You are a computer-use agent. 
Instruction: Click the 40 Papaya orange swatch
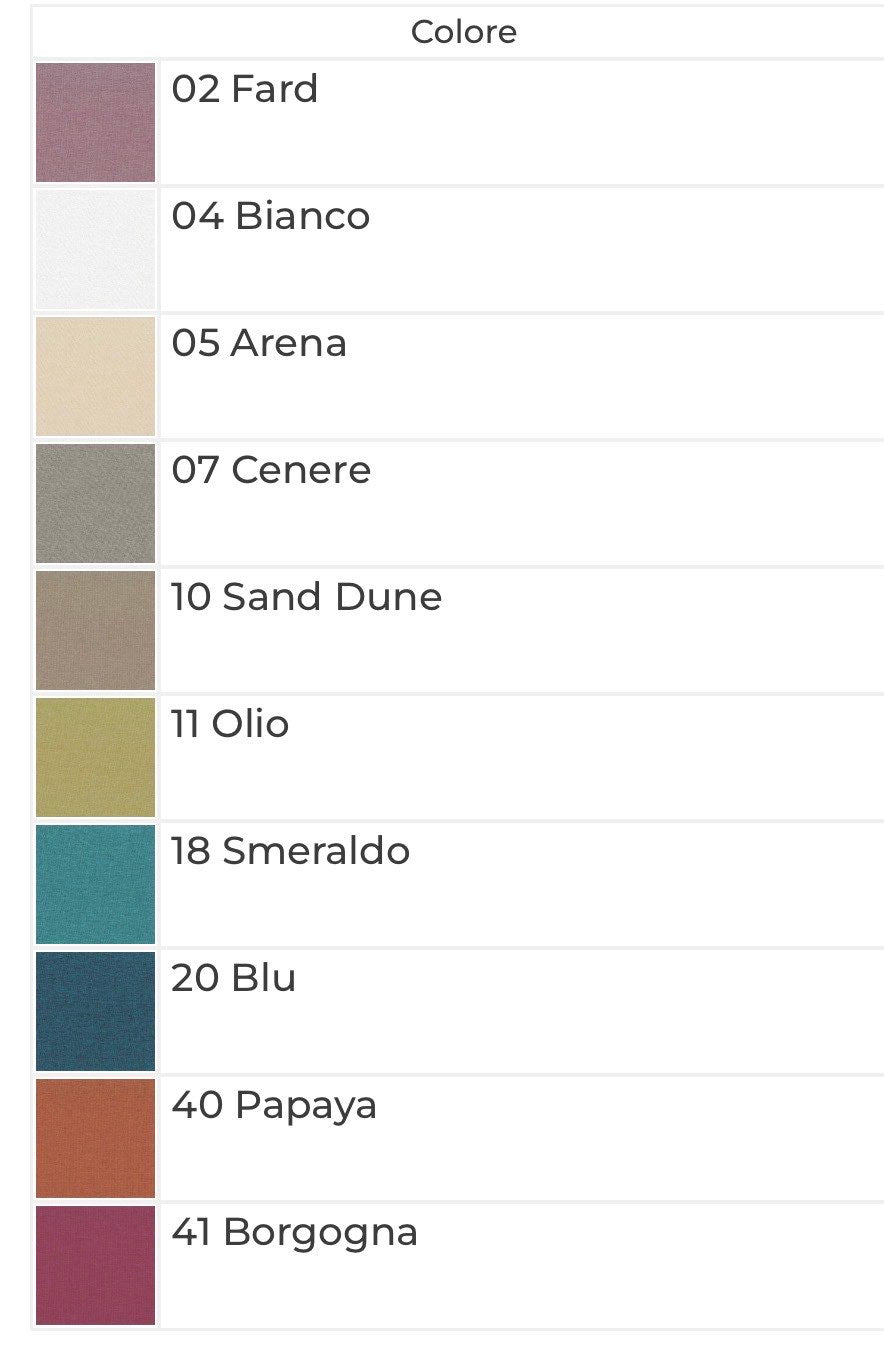tap(96, 1138)
